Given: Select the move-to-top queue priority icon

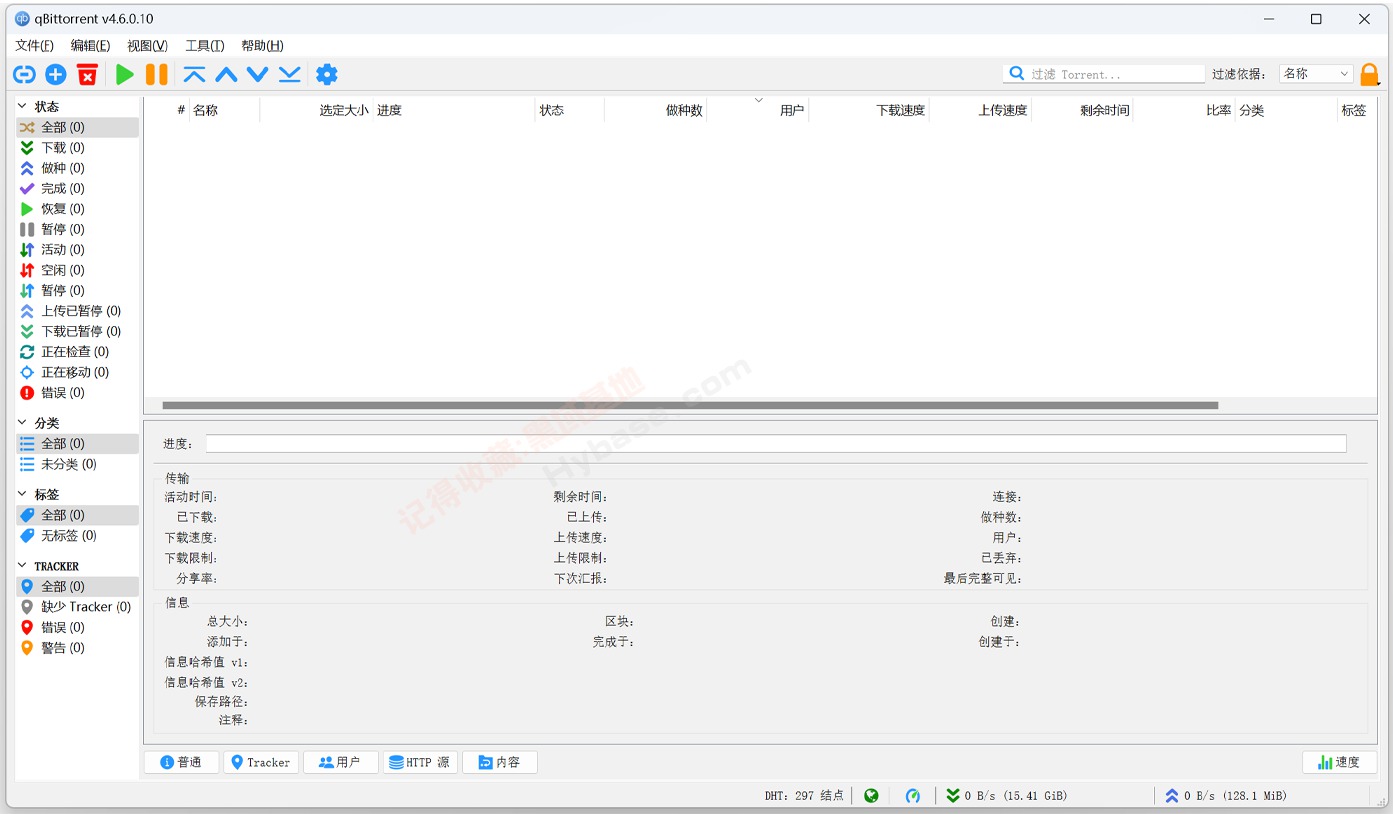Looking at the screenshot, I should click(195, 74).
